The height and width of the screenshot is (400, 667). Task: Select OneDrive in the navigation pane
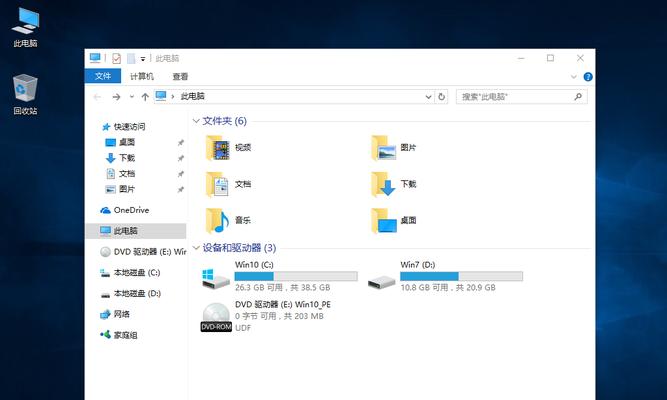130,210
